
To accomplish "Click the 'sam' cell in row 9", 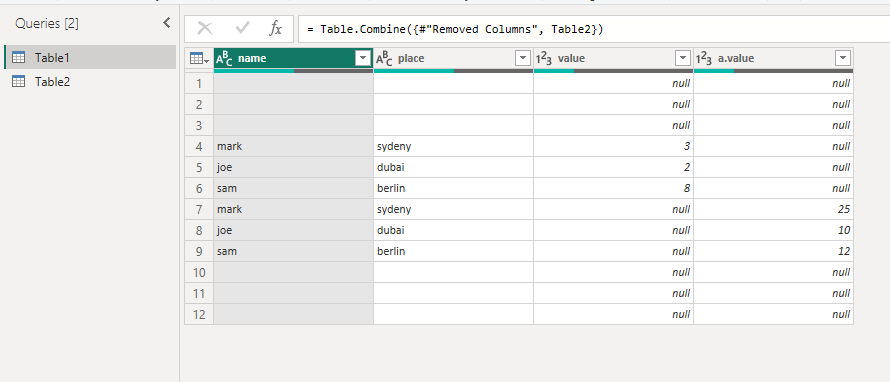I will 293,251.
